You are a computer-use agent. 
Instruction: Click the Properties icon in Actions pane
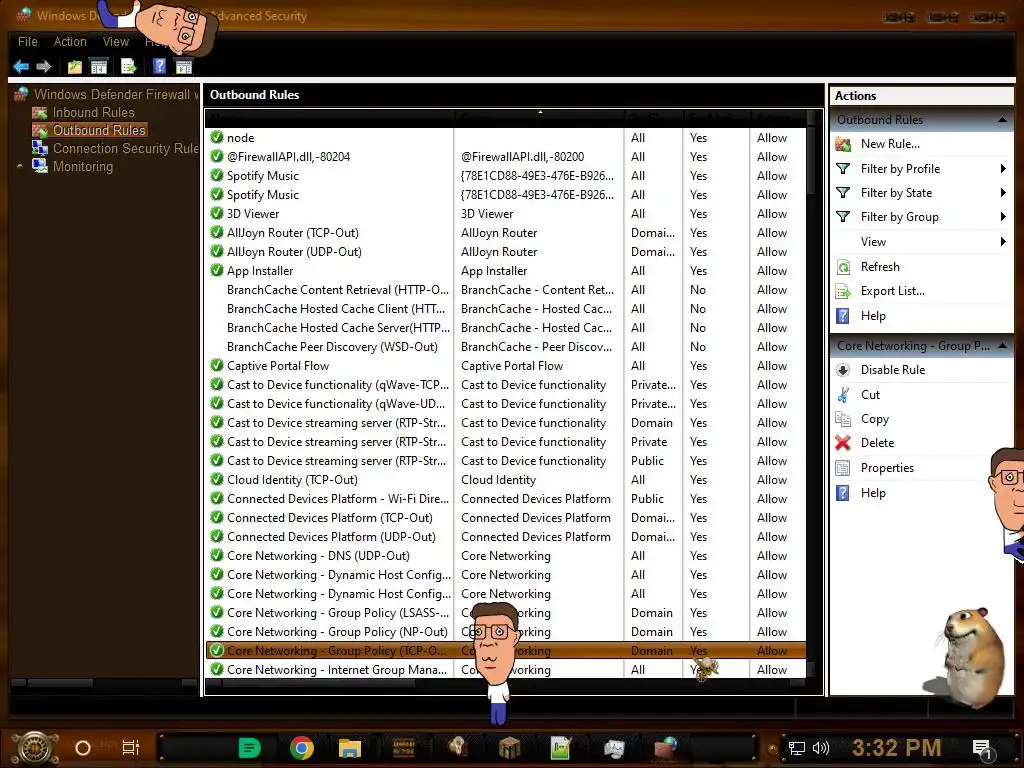pos(843,468)
